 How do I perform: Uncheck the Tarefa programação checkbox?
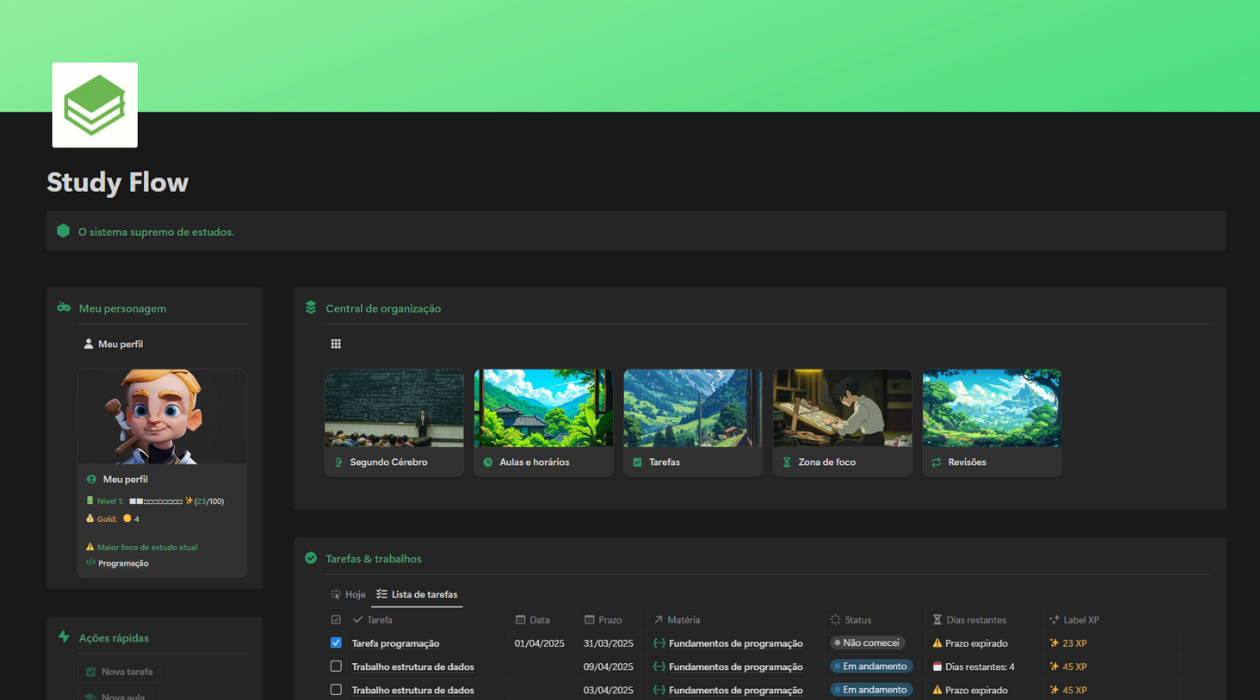(x=336, y=643)
